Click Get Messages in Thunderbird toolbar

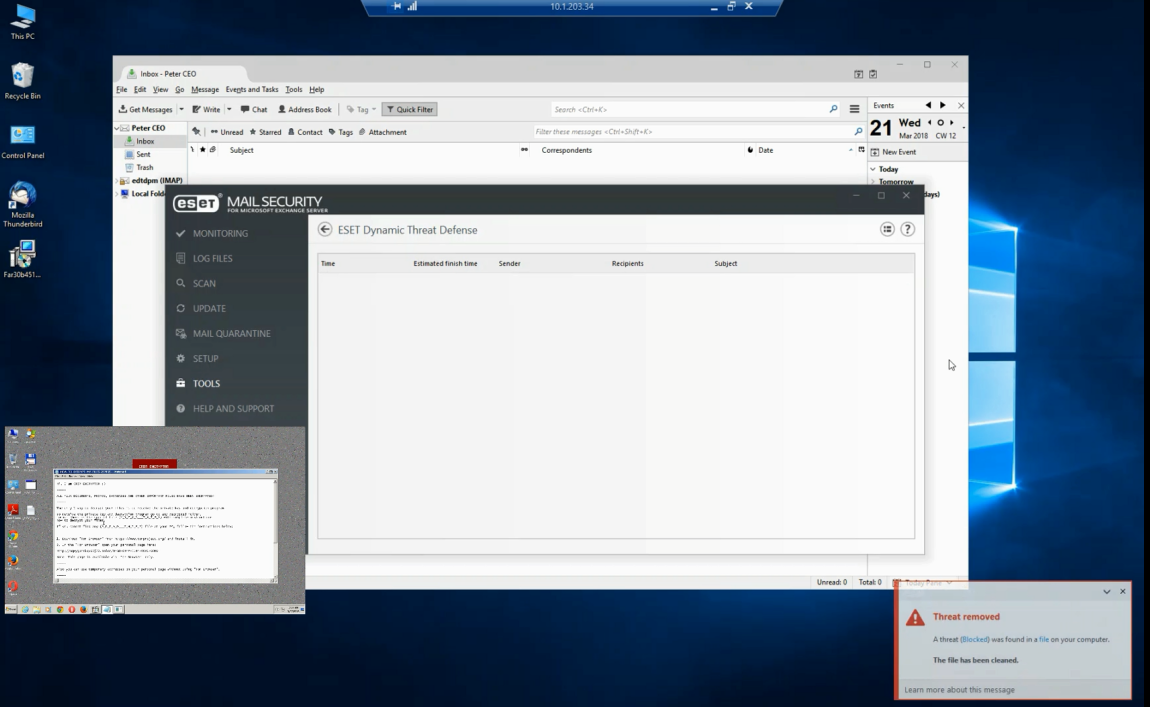pos(145,109)
